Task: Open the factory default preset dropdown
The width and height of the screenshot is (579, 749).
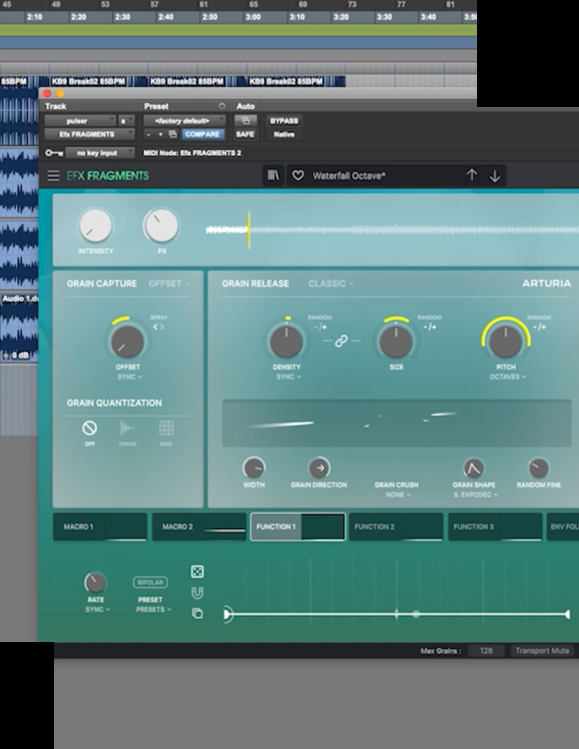Action: 184,121
